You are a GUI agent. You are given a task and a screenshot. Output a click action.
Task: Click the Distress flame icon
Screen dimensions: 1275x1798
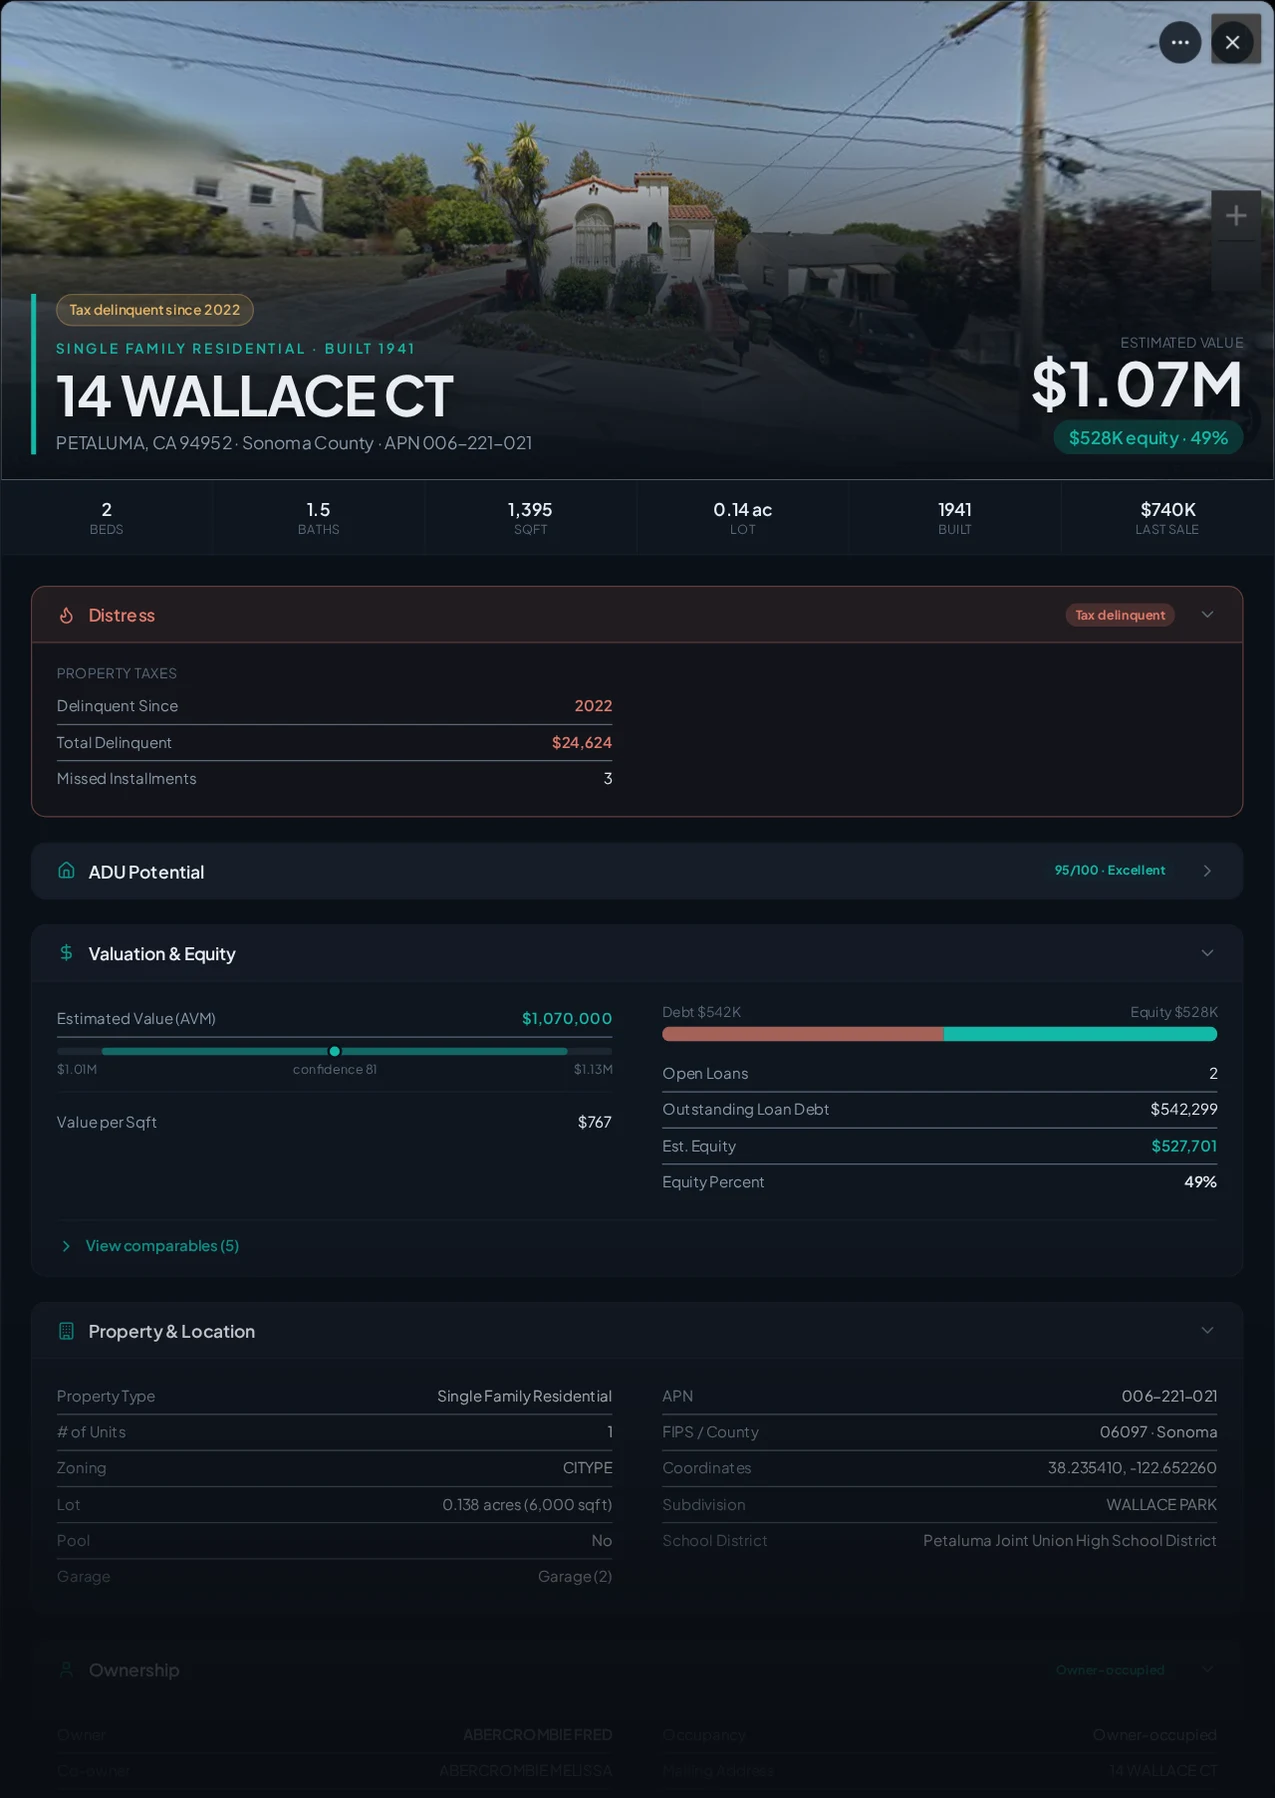point(66,615)
